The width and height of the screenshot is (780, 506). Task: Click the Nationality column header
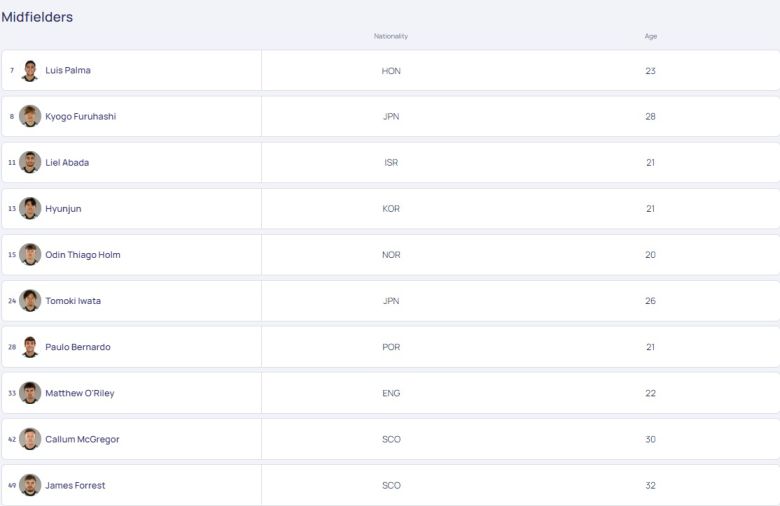[x=391, y=36]
